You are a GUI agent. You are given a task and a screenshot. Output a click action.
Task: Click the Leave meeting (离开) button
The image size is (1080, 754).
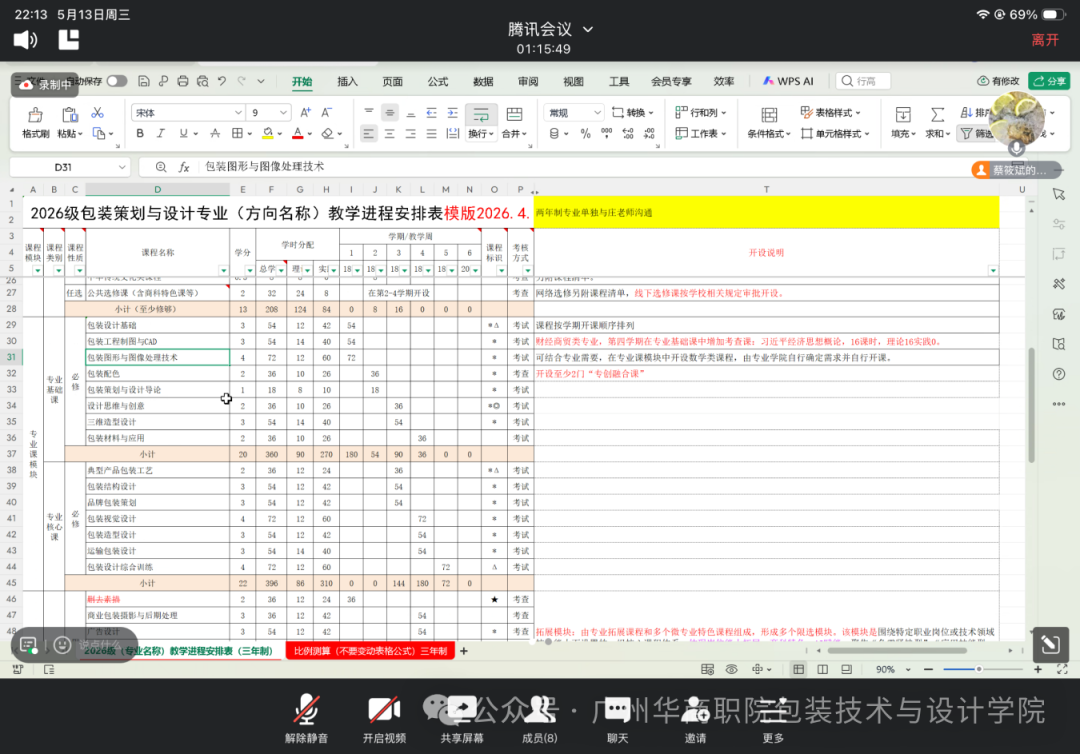(1045, 40)
